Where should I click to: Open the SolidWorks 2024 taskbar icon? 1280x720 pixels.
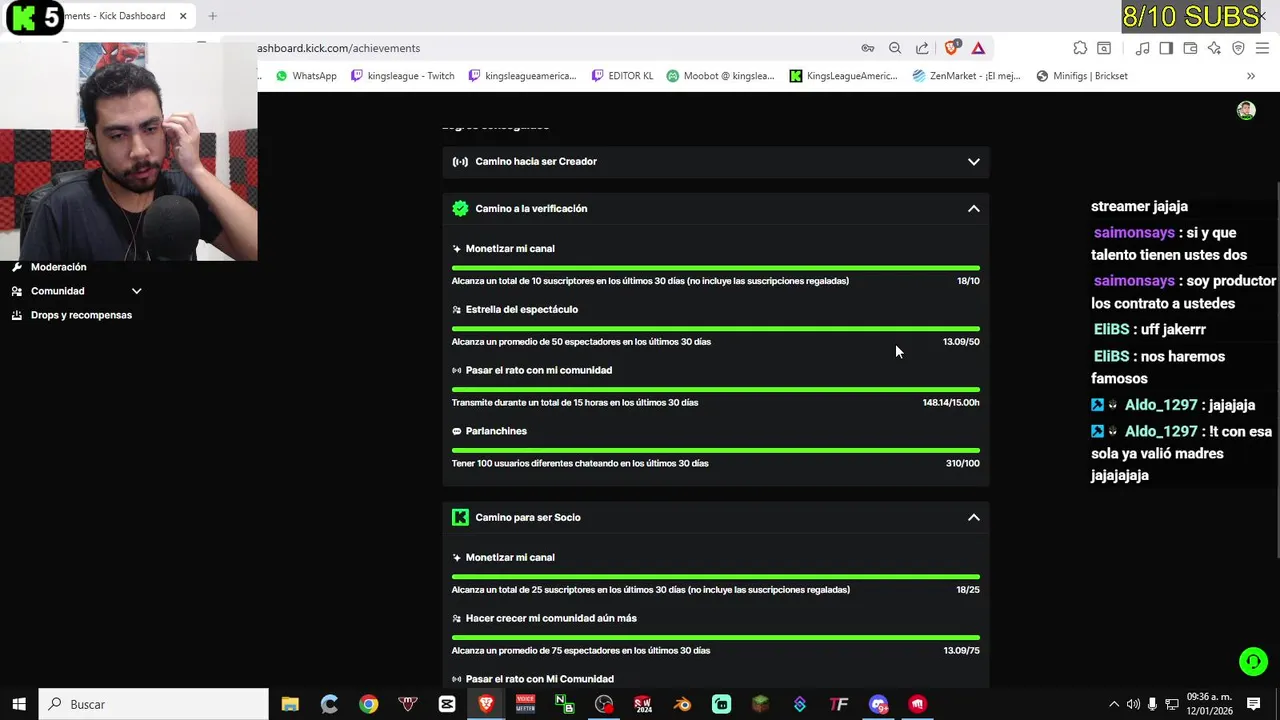tap(643, 704)
